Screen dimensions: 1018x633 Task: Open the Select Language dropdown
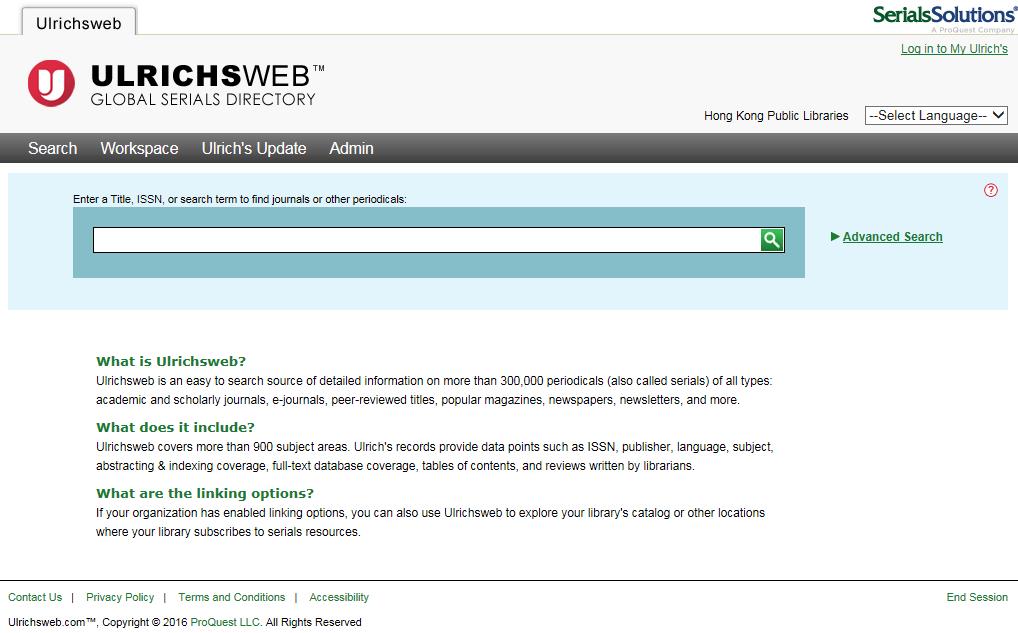[x=936, y=116]
